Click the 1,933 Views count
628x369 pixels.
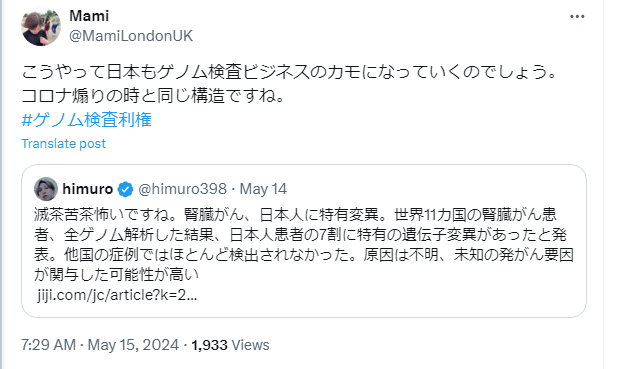pos(230,345)
